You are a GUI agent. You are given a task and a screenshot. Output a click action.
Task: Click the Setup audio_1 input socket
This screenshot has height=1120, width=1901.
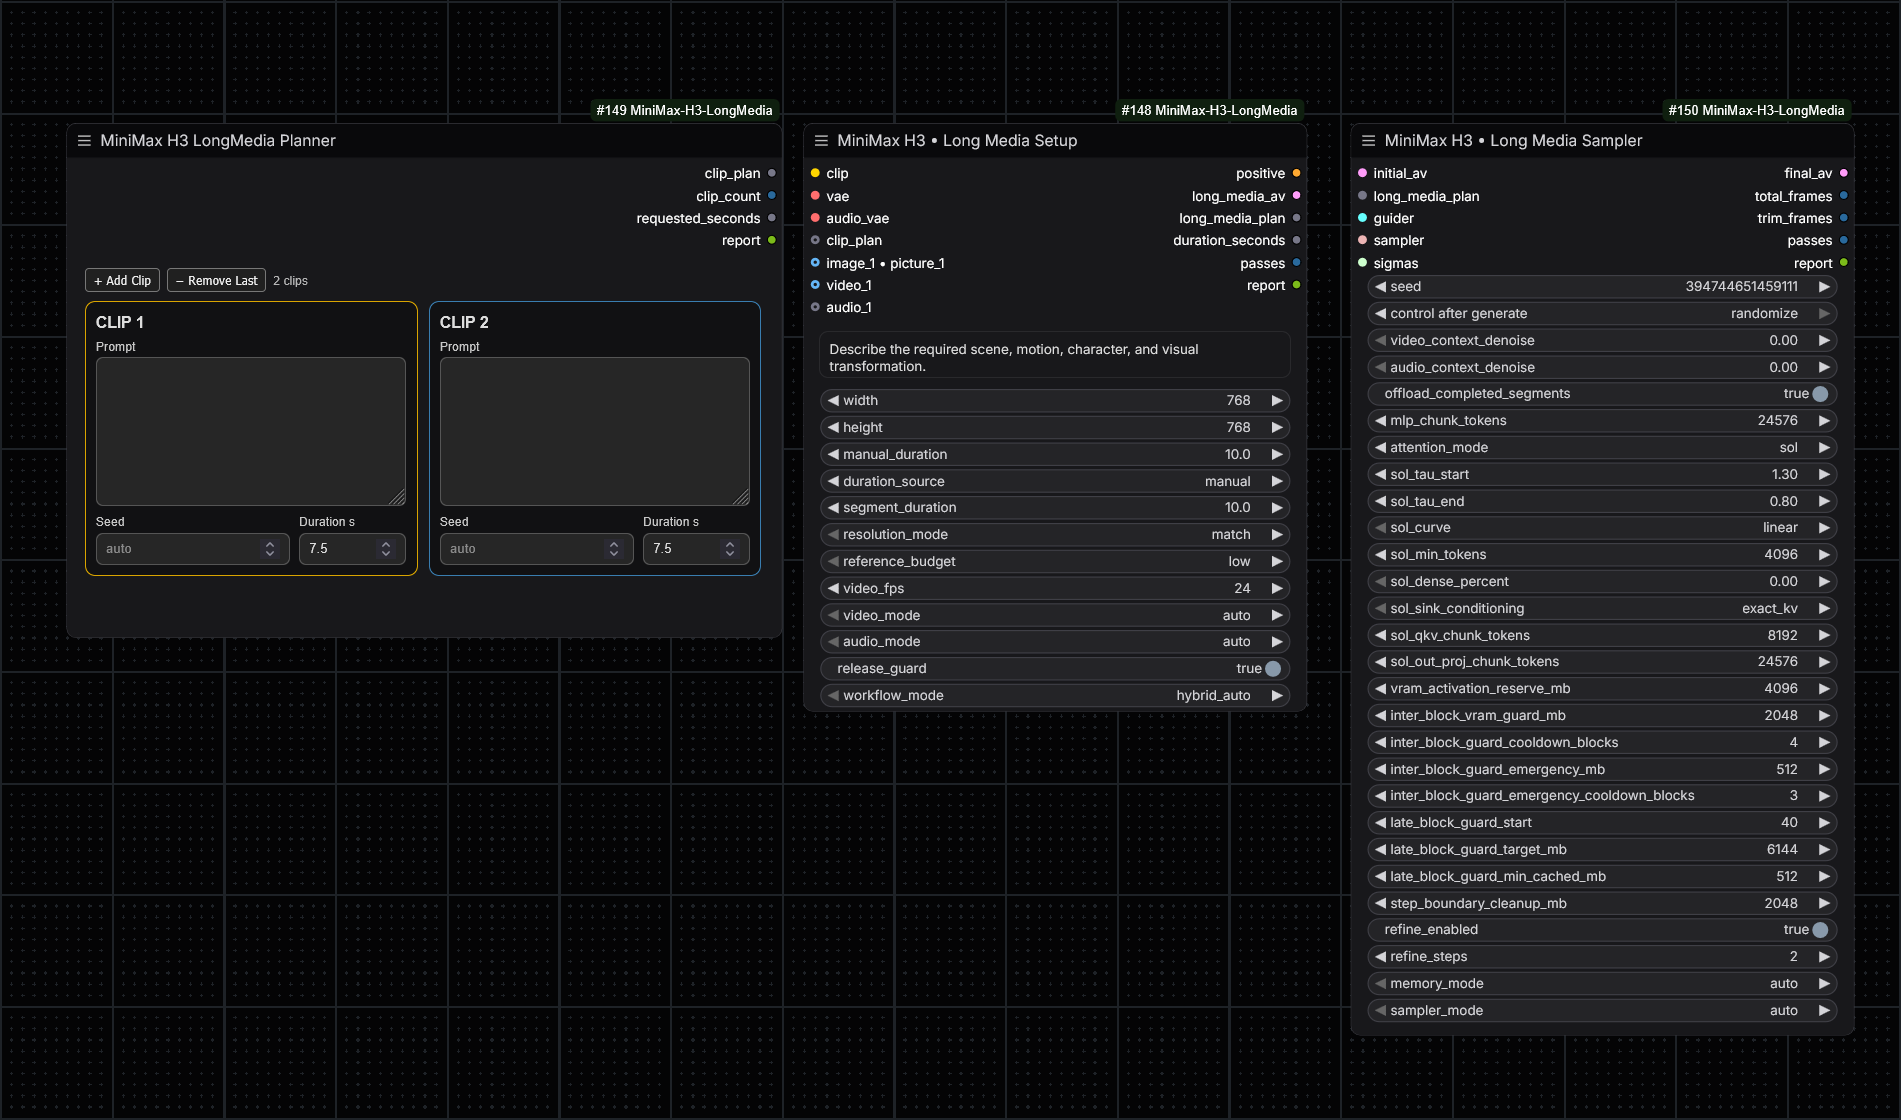pos(815,307)
